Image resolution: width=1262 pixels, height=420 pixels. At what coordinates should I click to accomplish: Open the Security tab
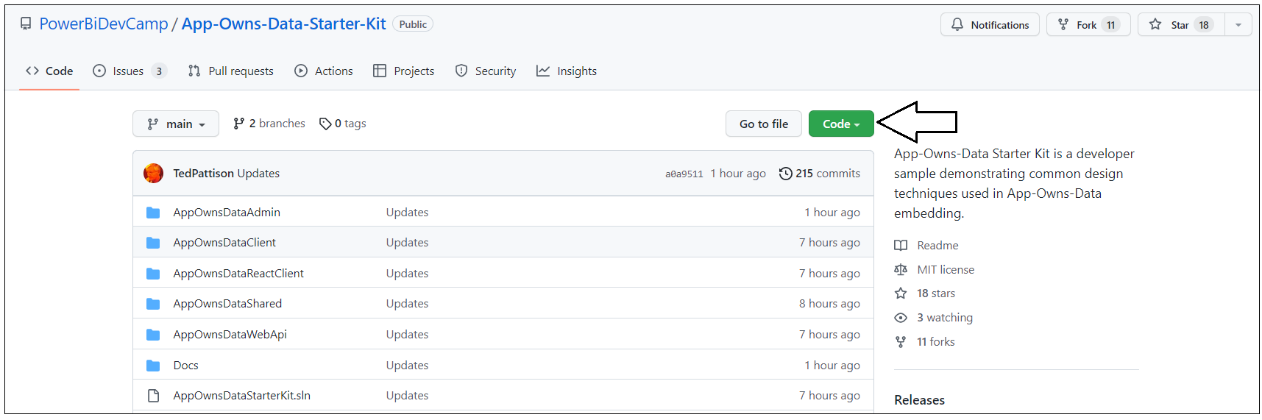(486, 71)
